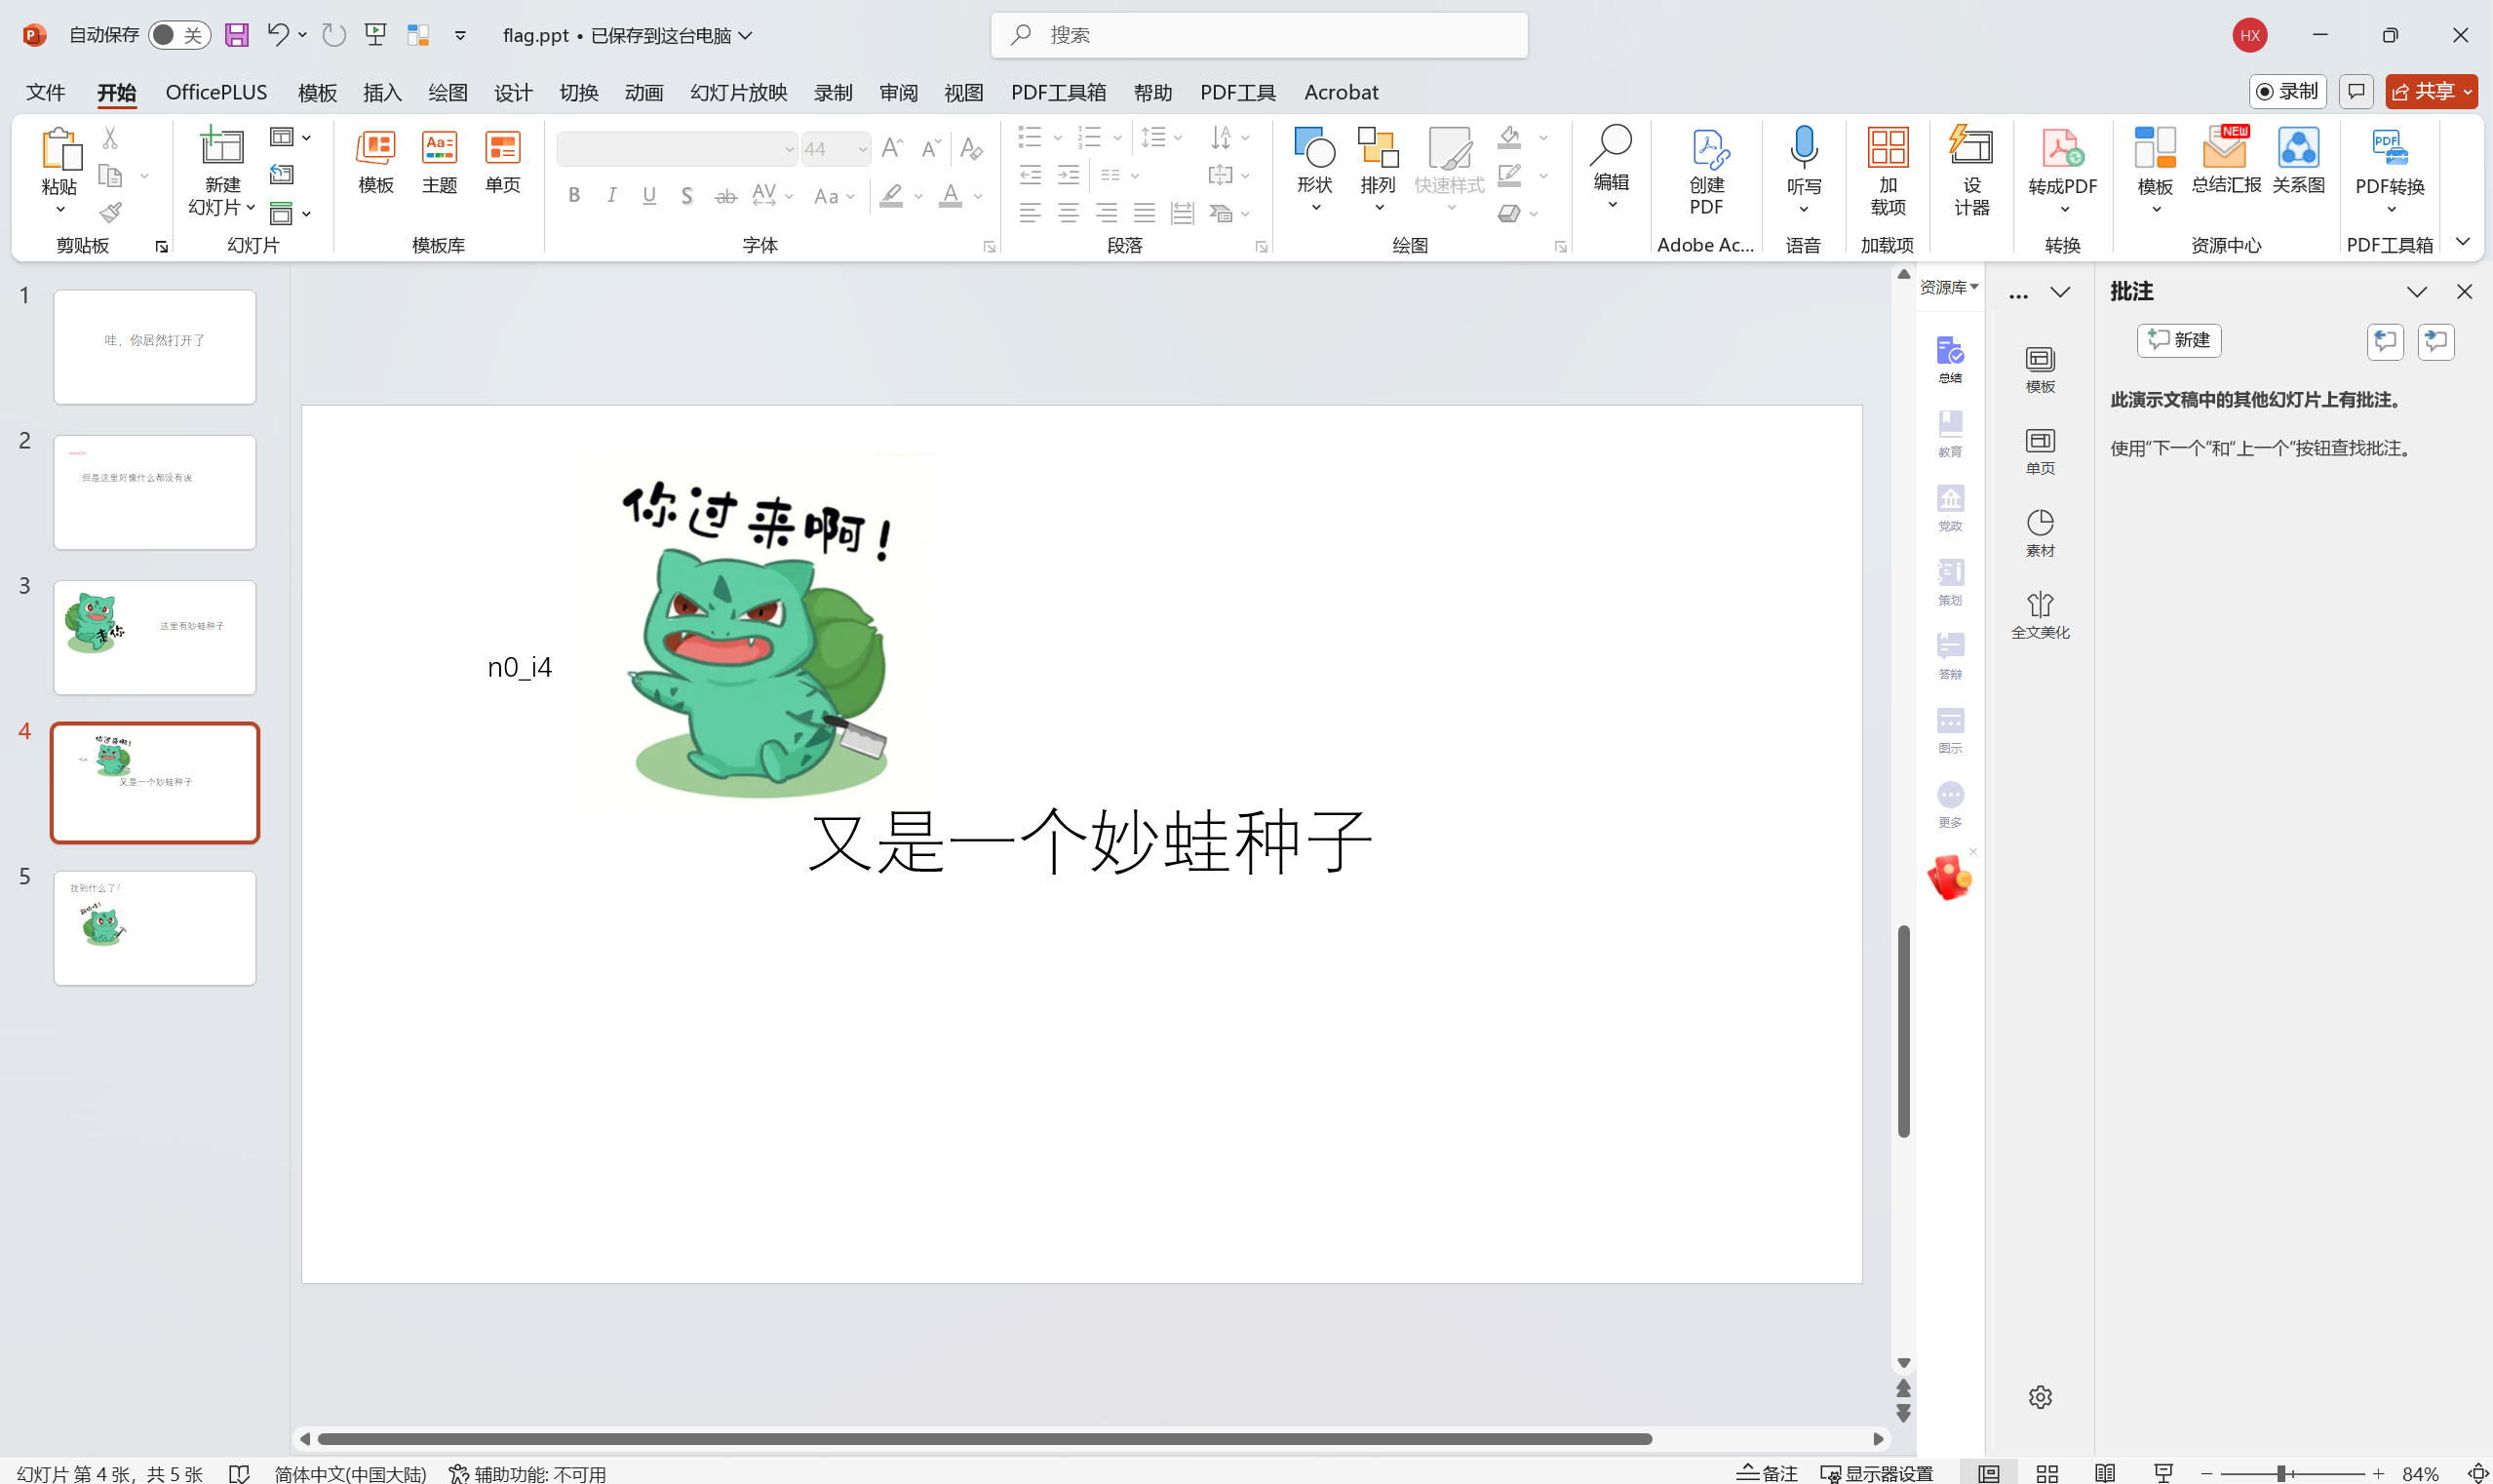Click the Redo icon
Image resolution: width=2493 pixels, height=1484 pixels.
(334, 35)
